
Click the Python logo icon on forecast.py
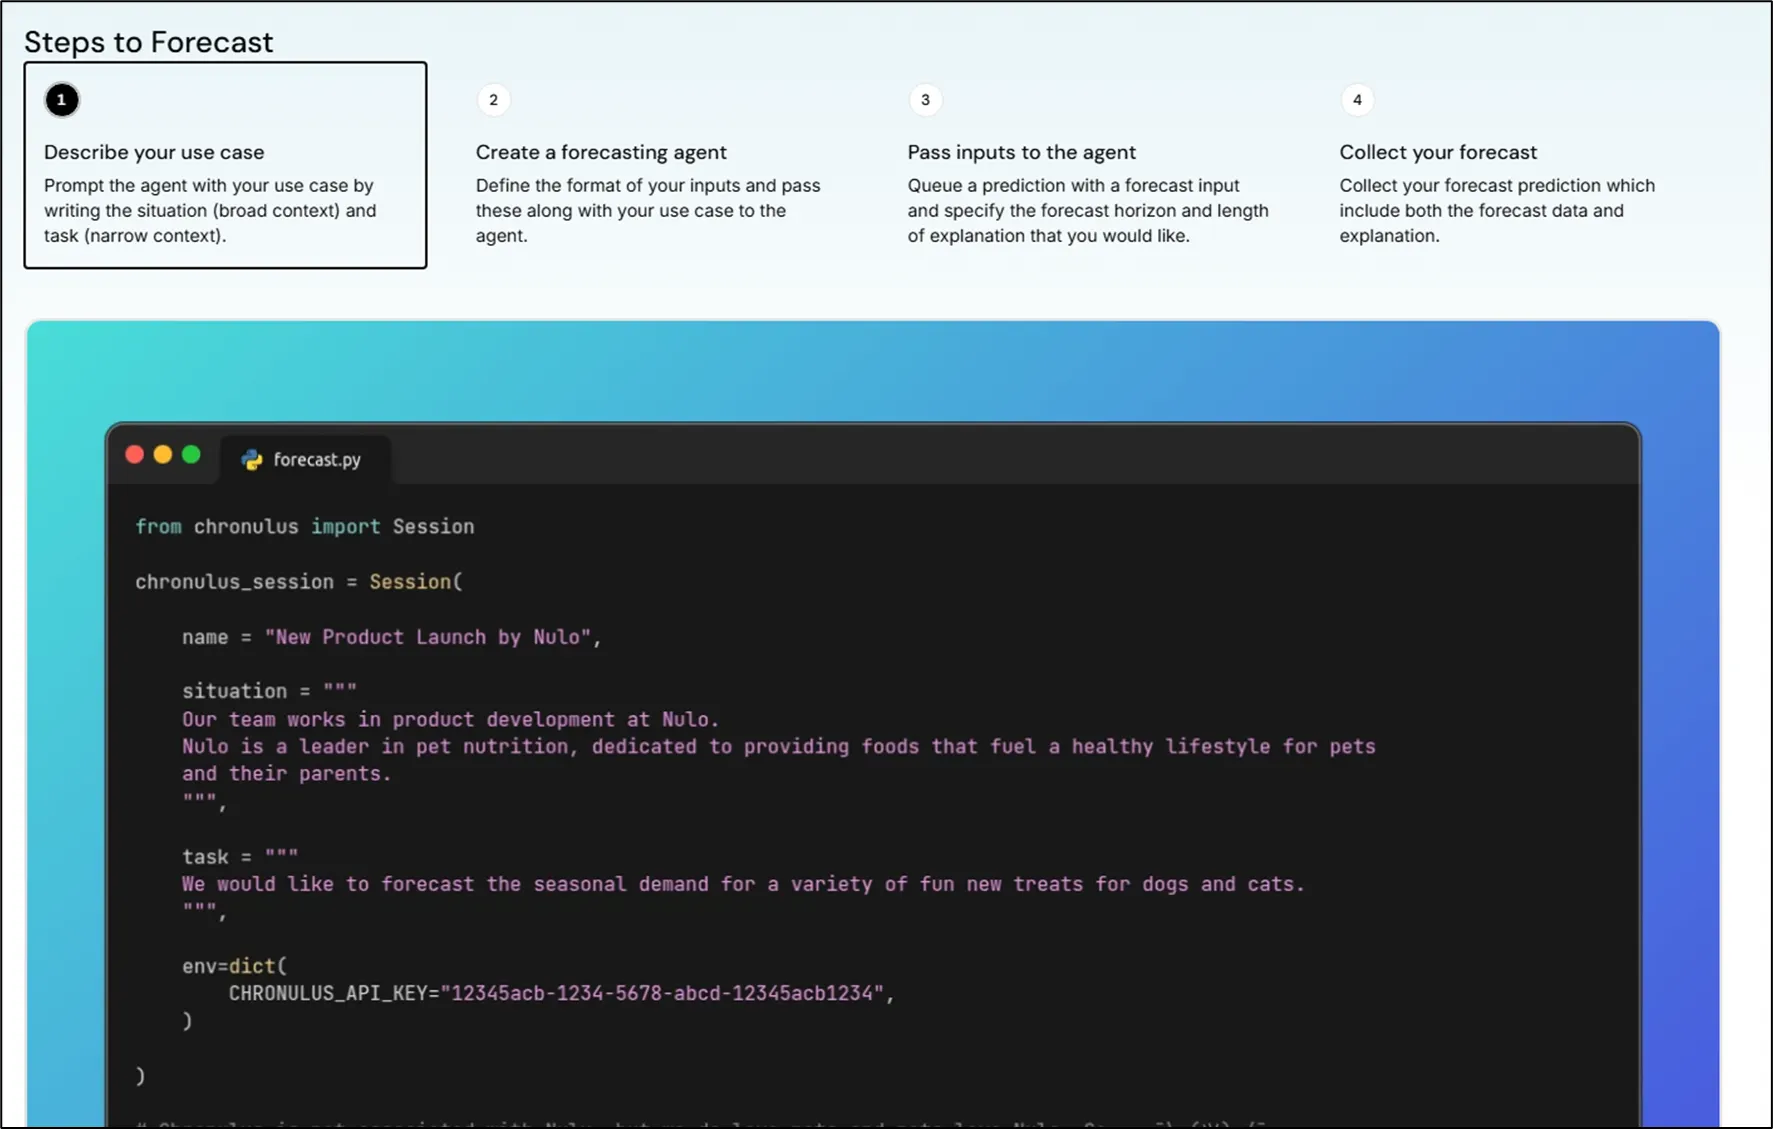[252, 459]
